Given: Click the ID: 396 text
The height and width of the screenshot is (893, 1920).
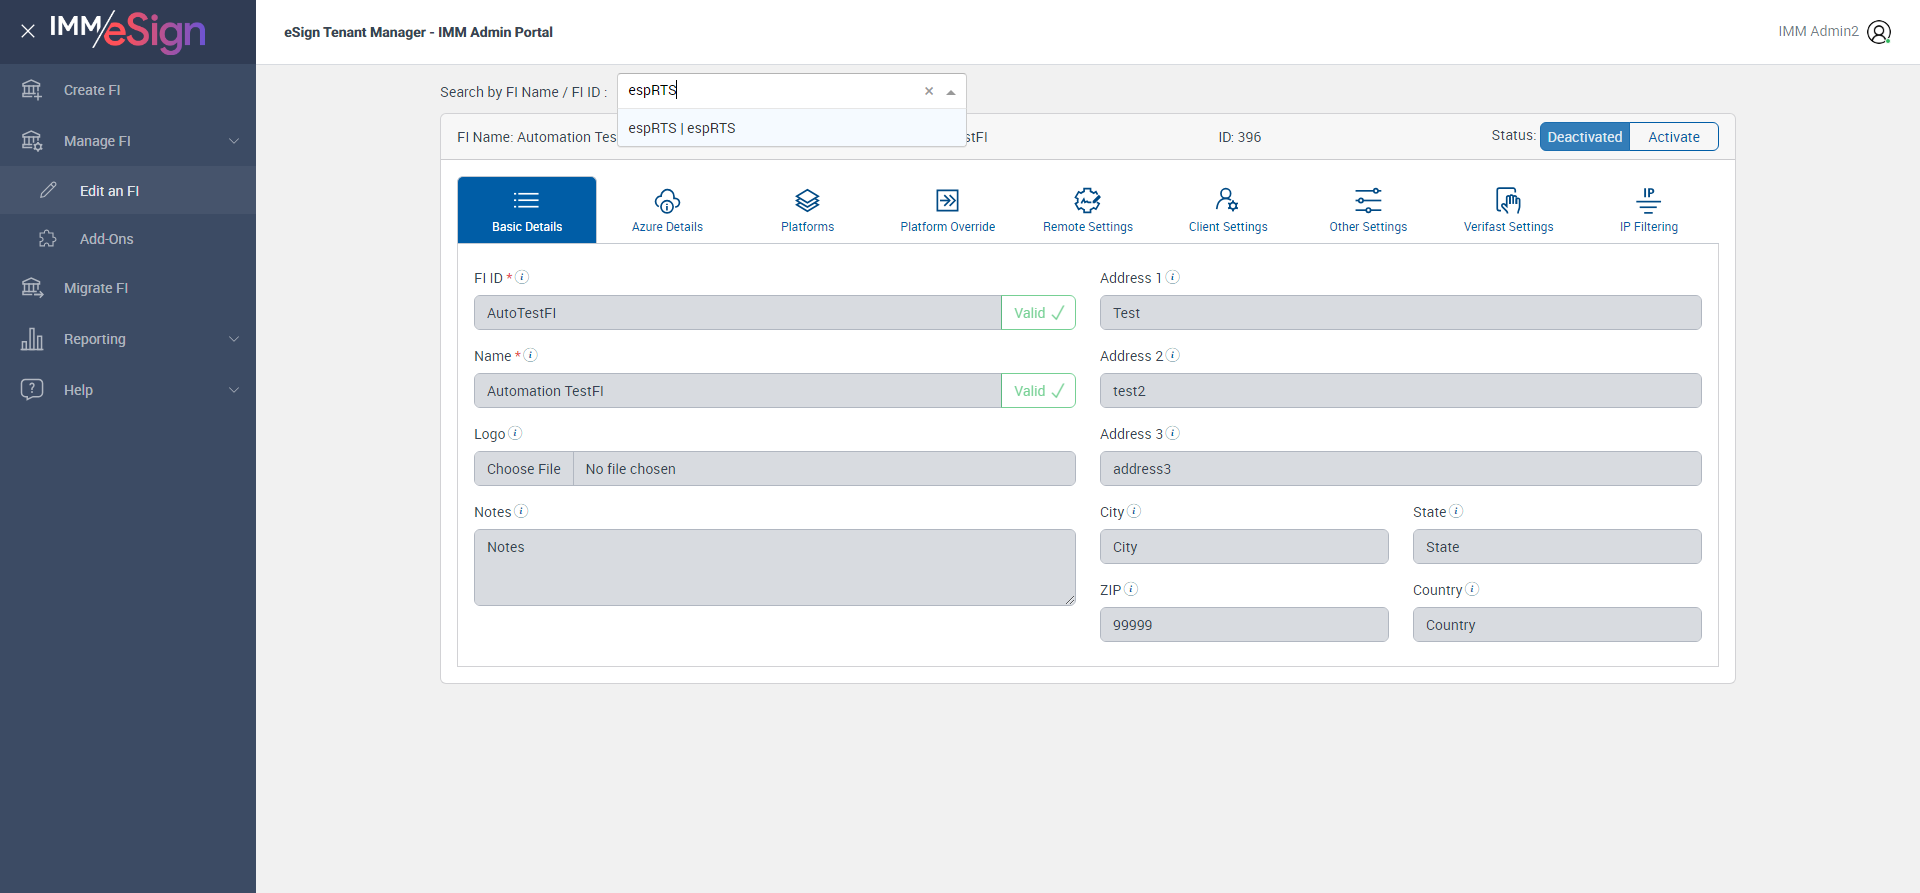Looking at the screenshot, I should click(1239, 137).
